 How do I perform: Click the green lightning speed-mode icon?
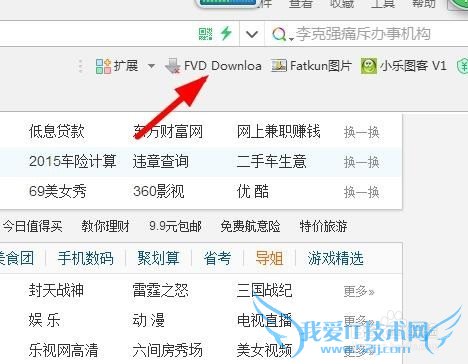226,33
